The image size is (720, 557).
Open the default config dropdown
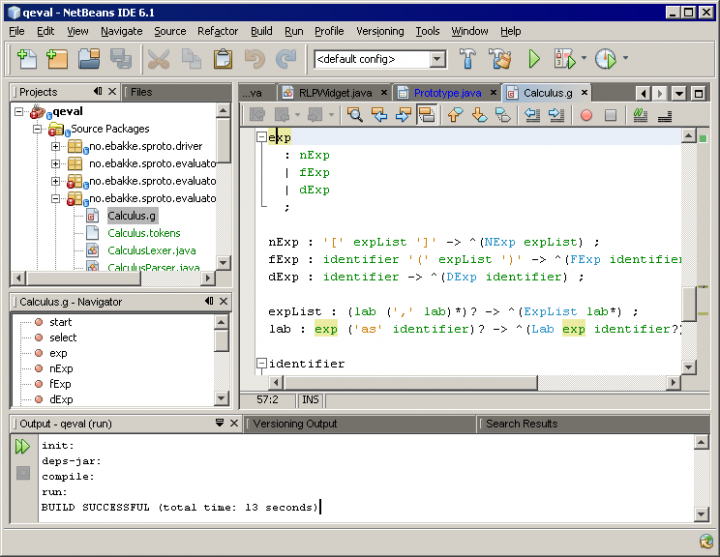click(x=437, y=59)
